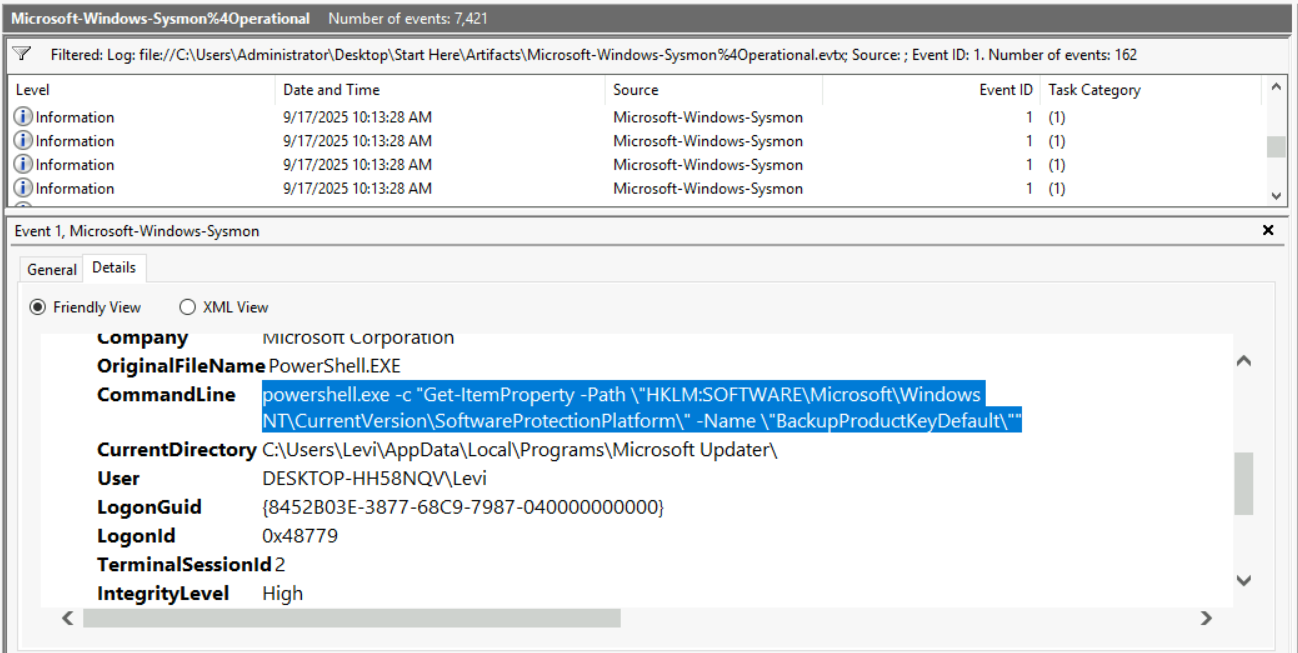Click the PowerShell.EXE value
Viewport: 1298px width, 653px height.
335,366
